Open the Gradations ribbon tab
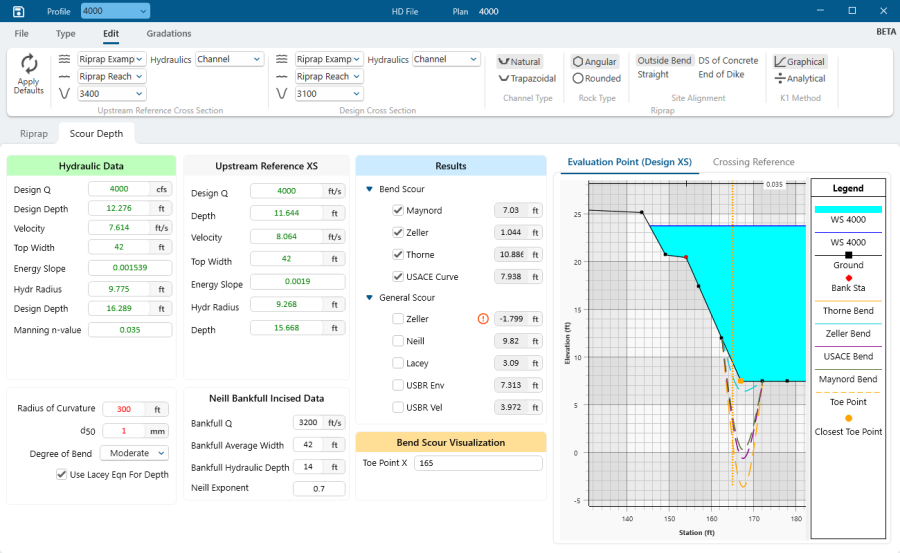 [168, 33]
